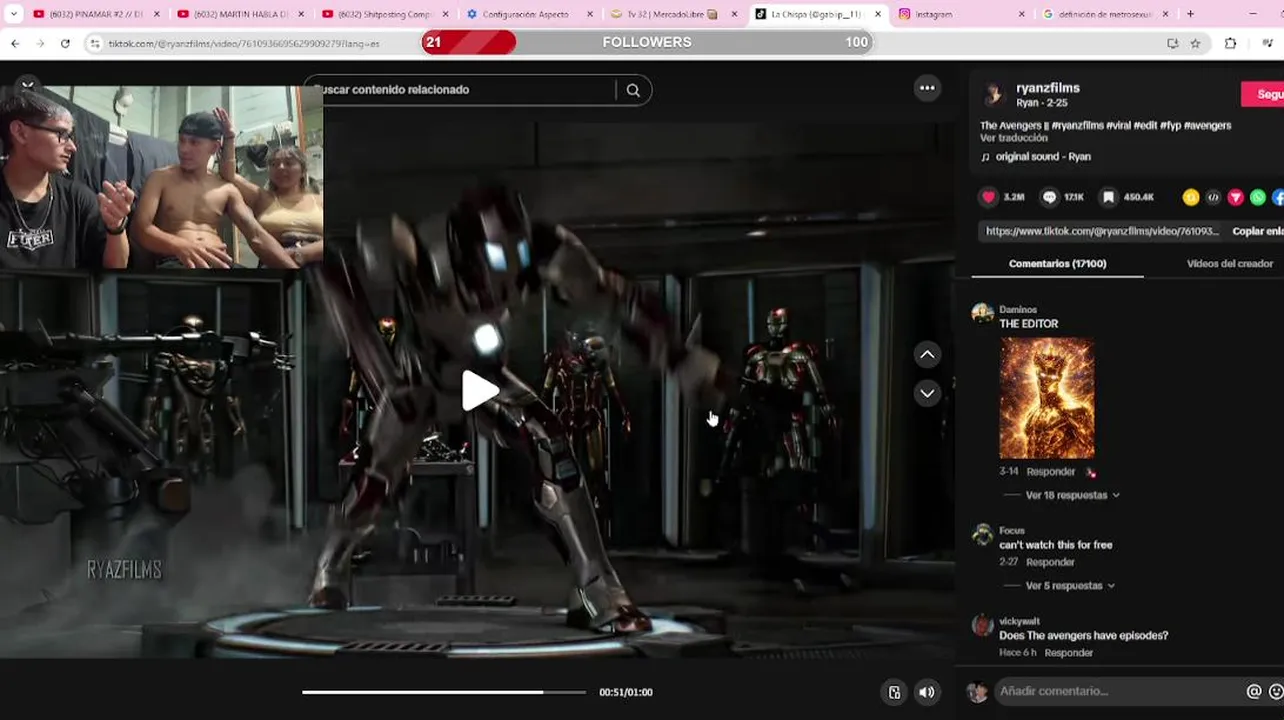This screenshot has height=720, width=1284.
Task: Open a new browser tab
Action: pyautogui.click(x=1190, y=14)
